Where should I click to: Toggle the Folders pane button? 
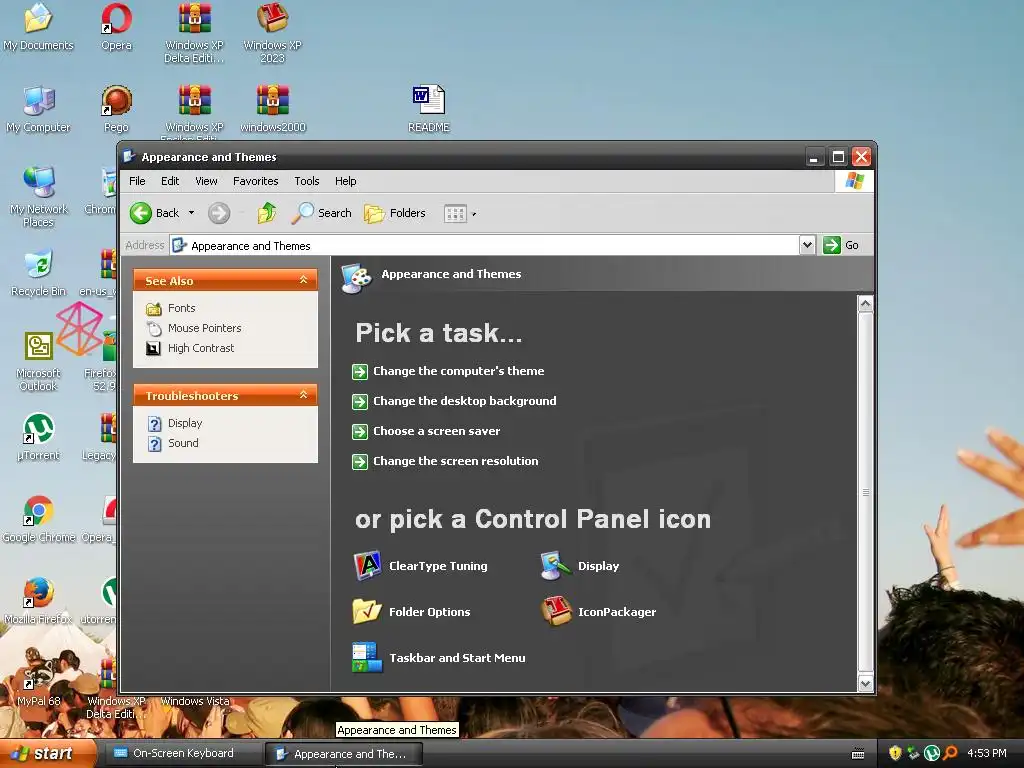pos(394,213)
